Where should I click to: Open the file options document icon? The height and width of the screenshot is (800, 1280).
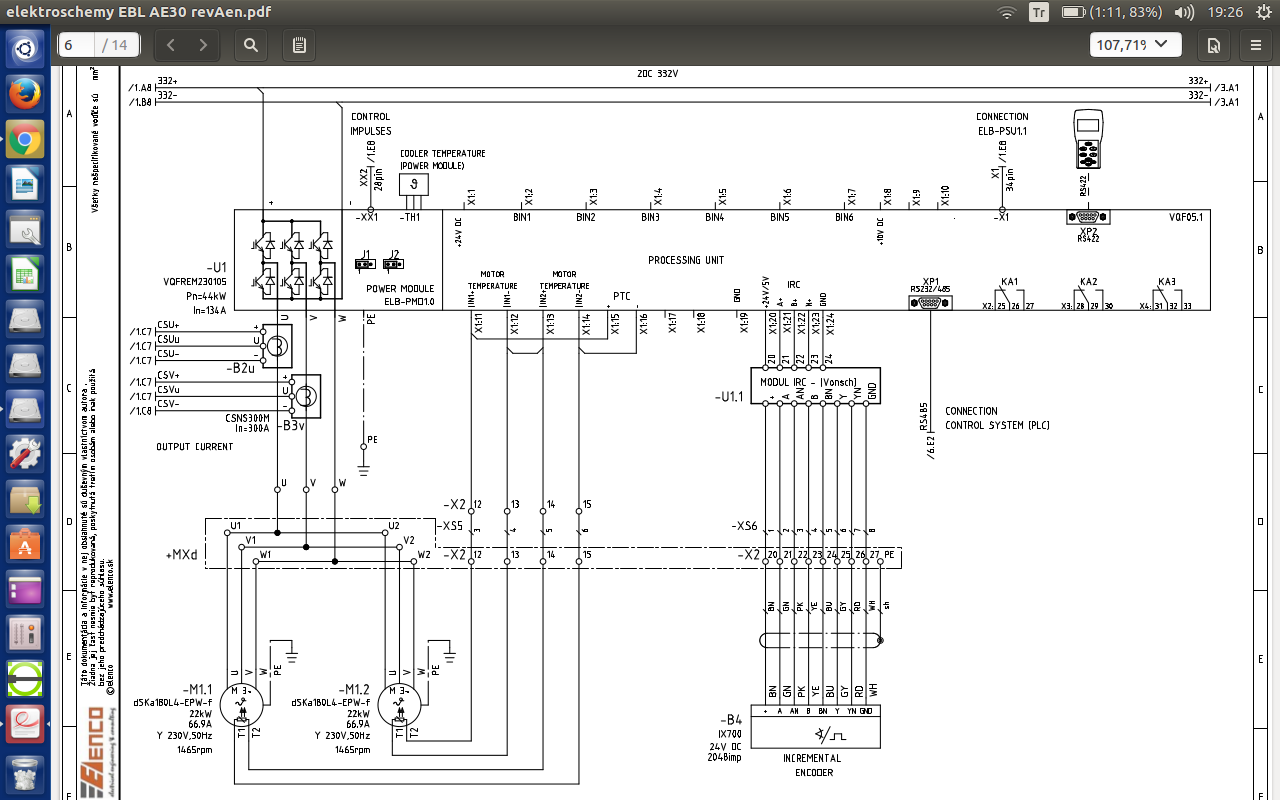click(1213, 45)
